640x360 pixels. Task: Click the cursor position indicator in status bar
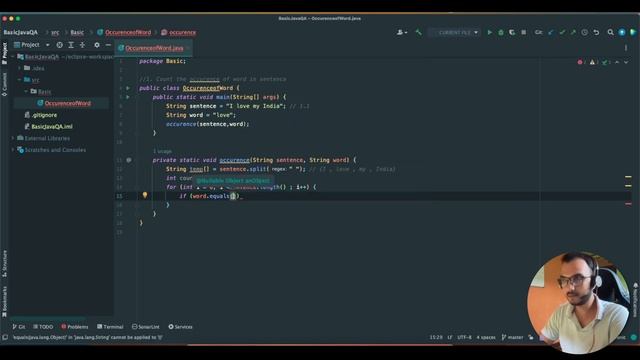point(436,337)
